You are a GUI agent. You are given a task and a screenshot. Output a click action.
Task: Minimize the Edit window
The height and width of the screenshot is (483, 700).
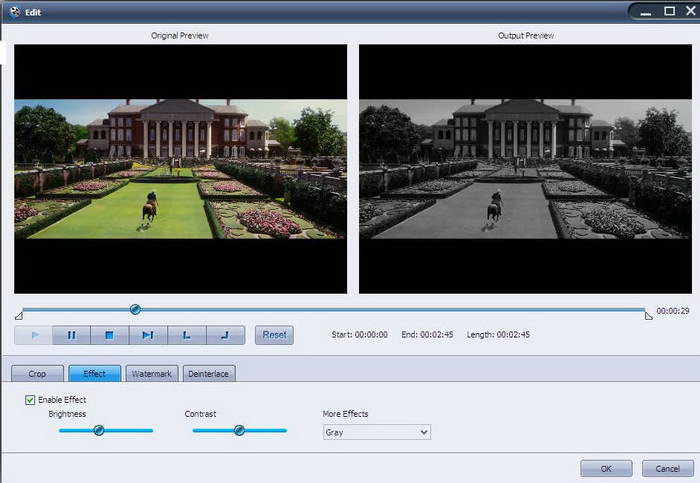[646, 12]
